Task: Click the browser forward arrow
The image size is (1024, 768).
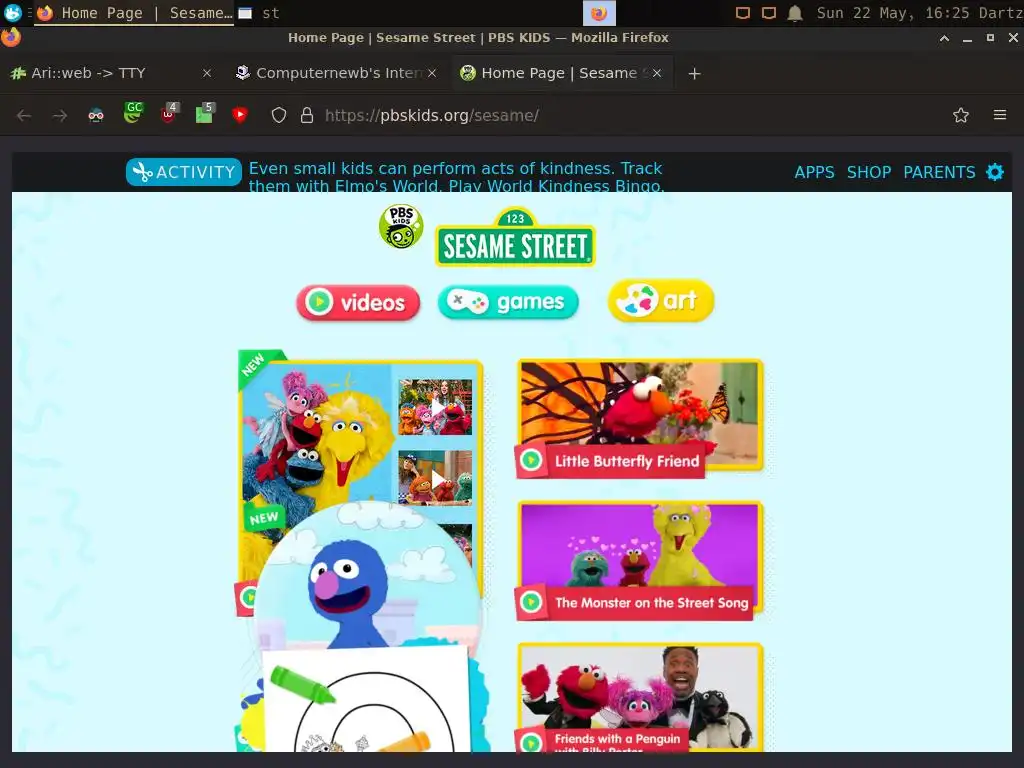Action: (x=60, y=116)
